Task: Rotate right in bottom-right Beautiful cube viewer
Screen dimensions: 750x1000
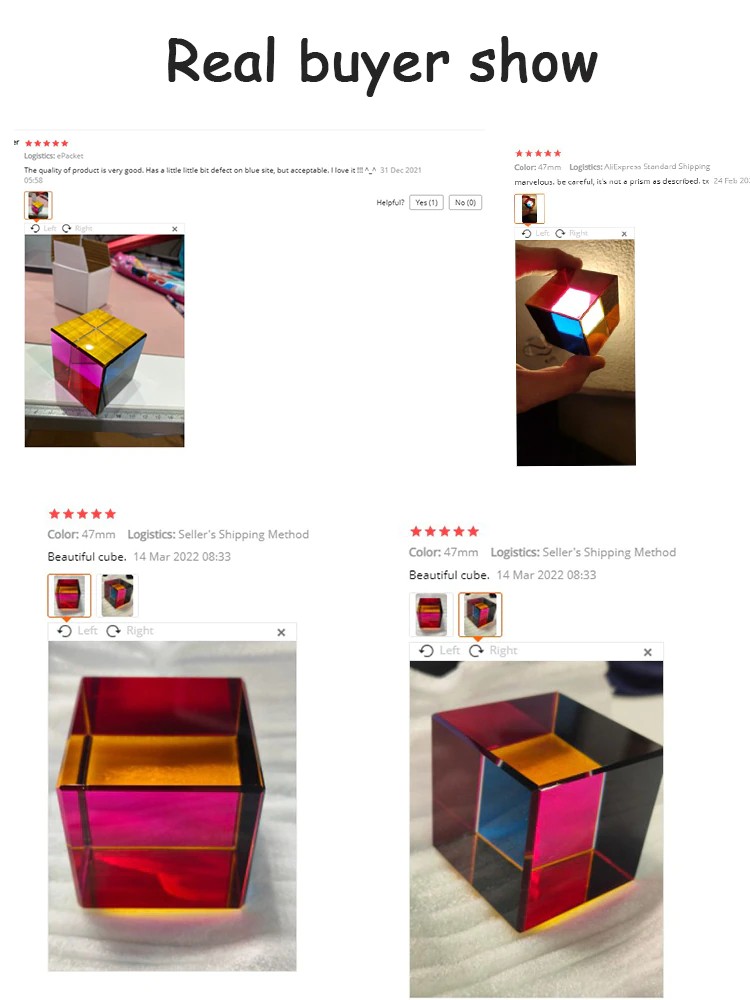Action: pyautogui.click(x=476, y=651)
